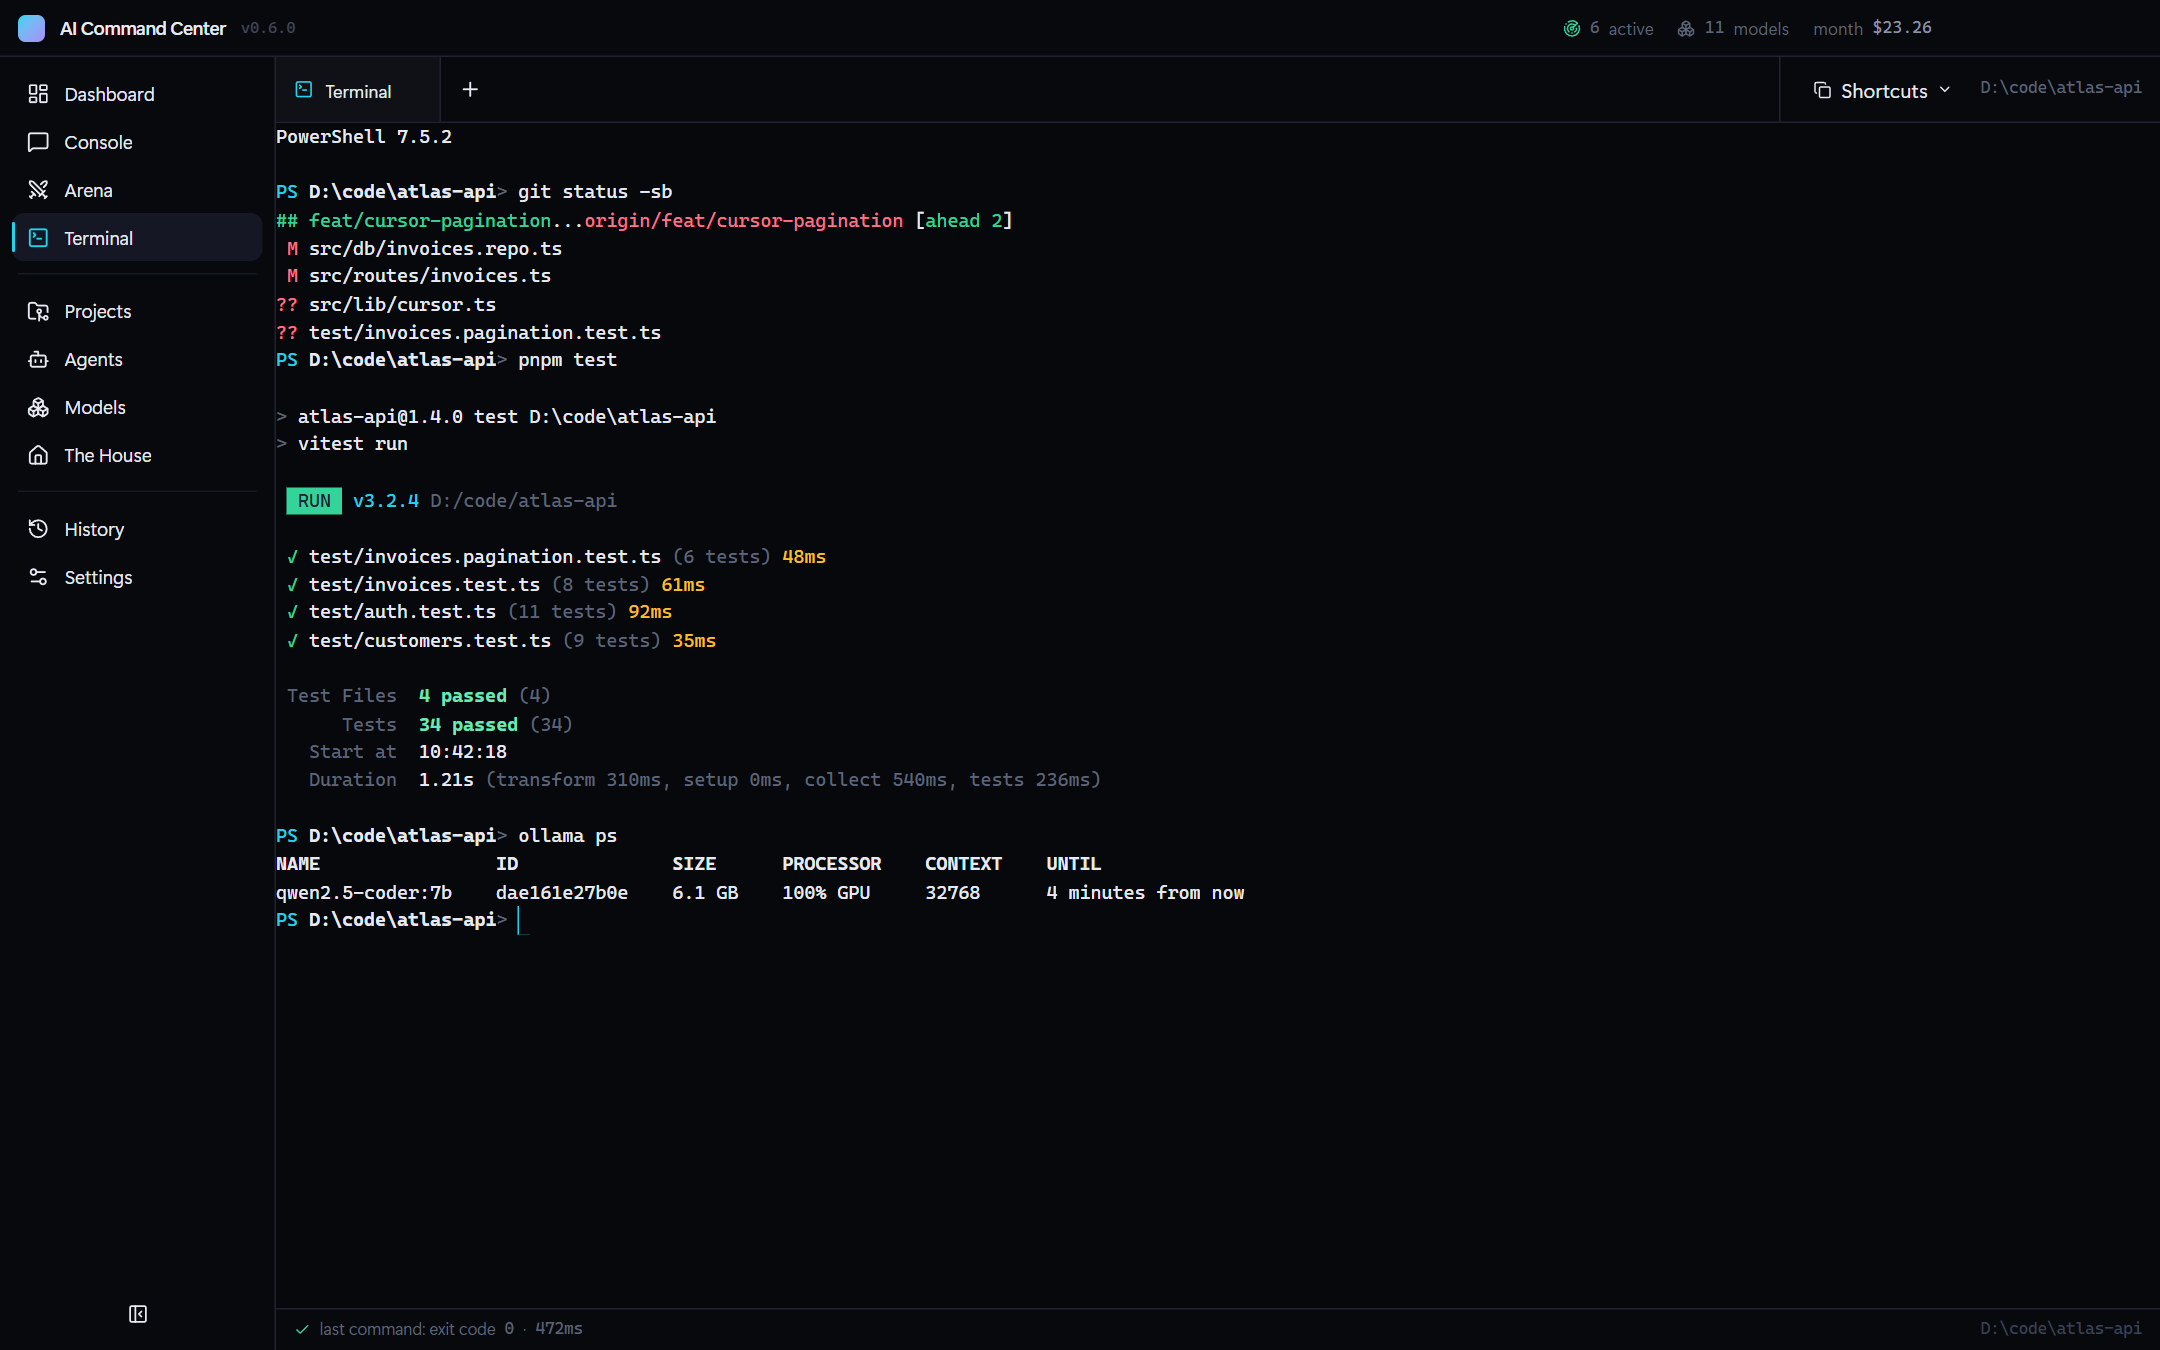Go to Dashboard page
Screen dimensions: 2160x1350
point(138,94)
